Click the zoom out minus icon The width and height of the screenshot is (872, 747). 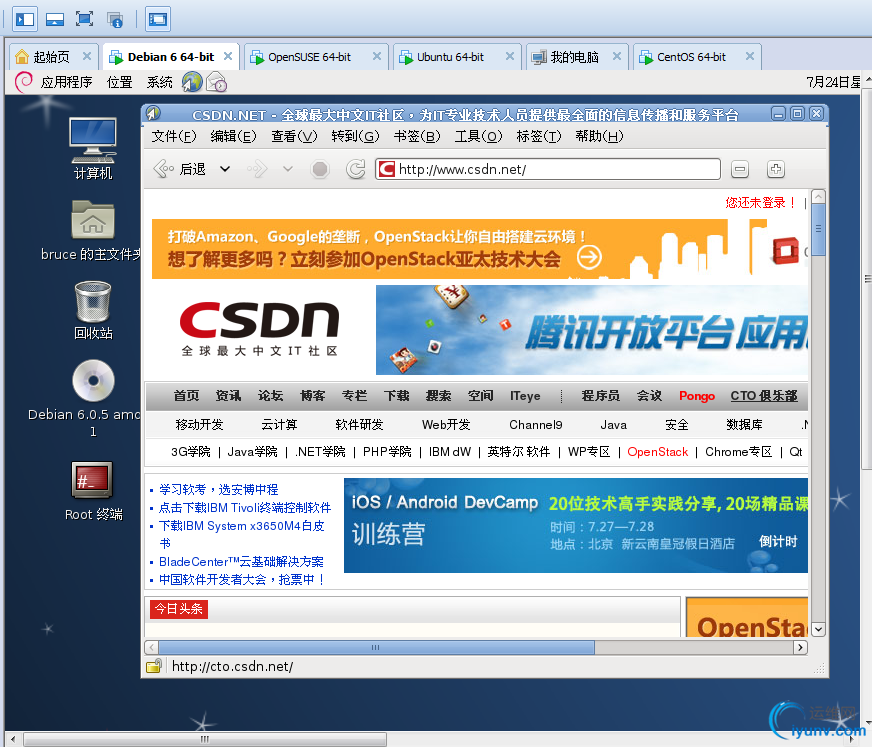coord(740,169)
